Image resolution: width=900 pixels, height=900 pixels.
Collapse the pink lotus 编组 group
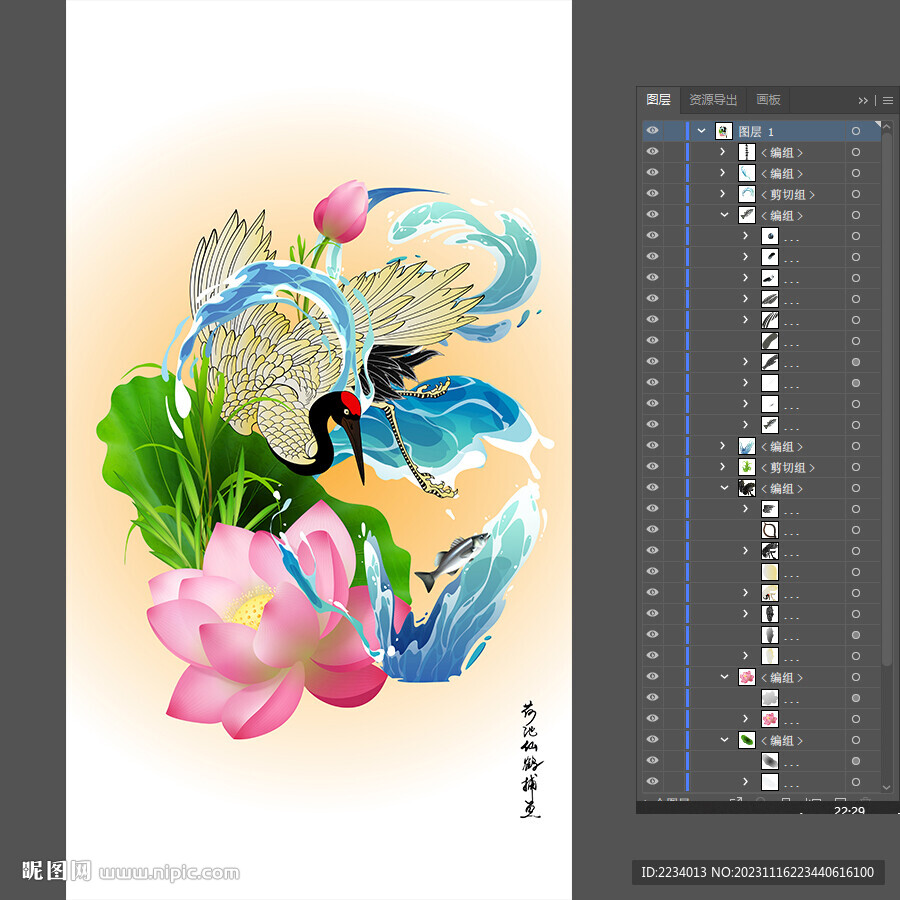(724, 677)
